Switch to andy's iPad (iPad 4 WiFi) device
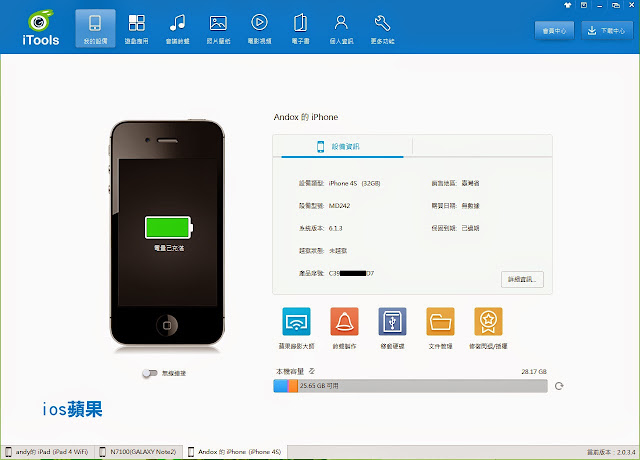The image size is (640, 460). point(48,452)
